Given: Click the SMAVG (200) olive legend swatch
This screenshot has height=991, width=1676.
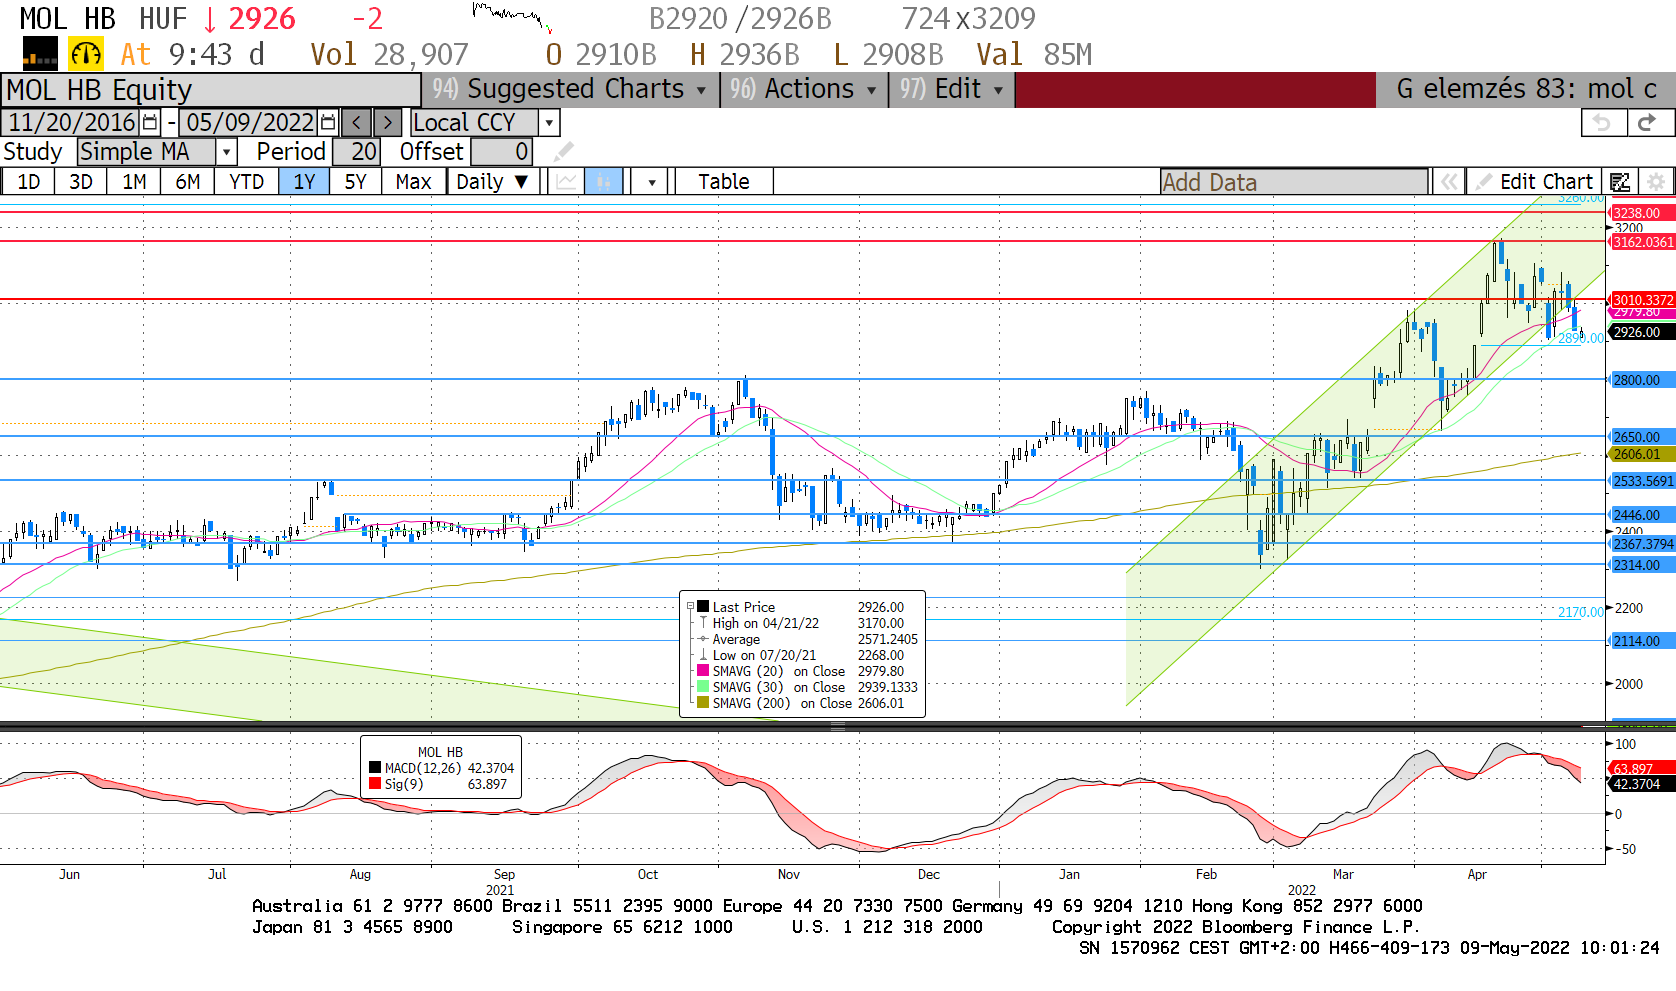Looking at the screenshot, I should click(703, 703).
